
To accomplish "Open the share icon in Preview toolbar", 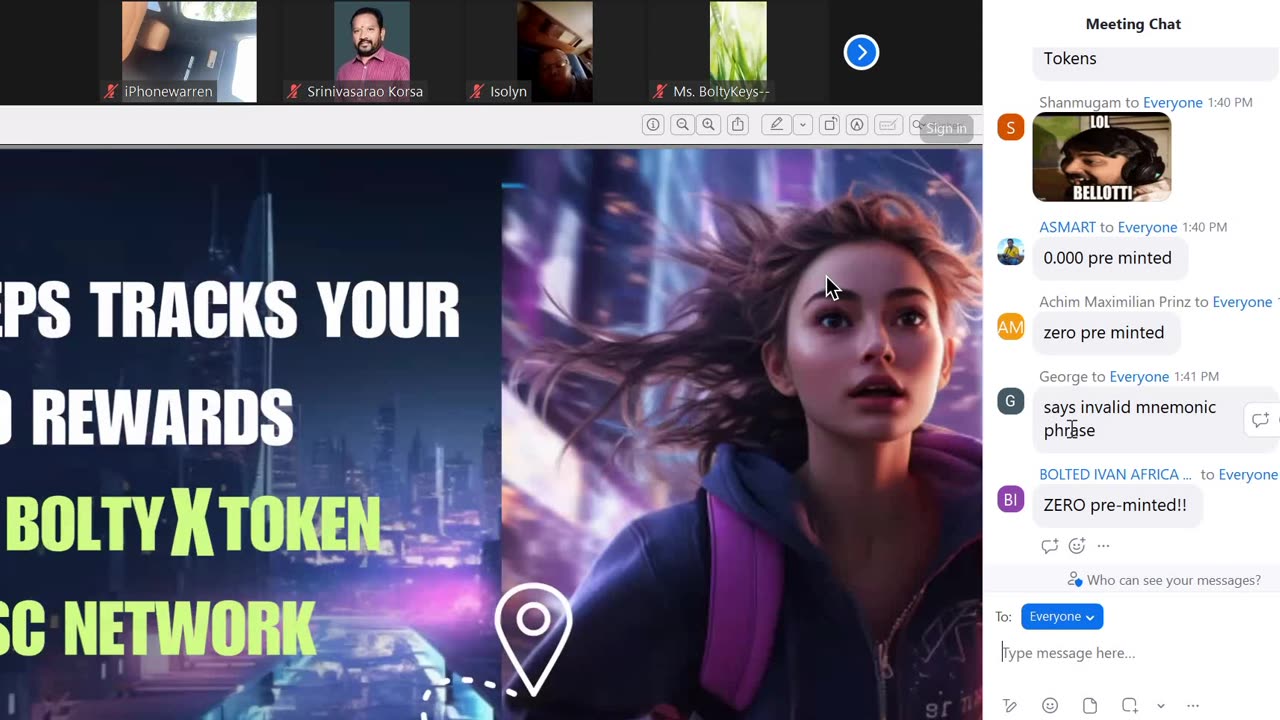I will pyautogui.click(x=738, y=125).
